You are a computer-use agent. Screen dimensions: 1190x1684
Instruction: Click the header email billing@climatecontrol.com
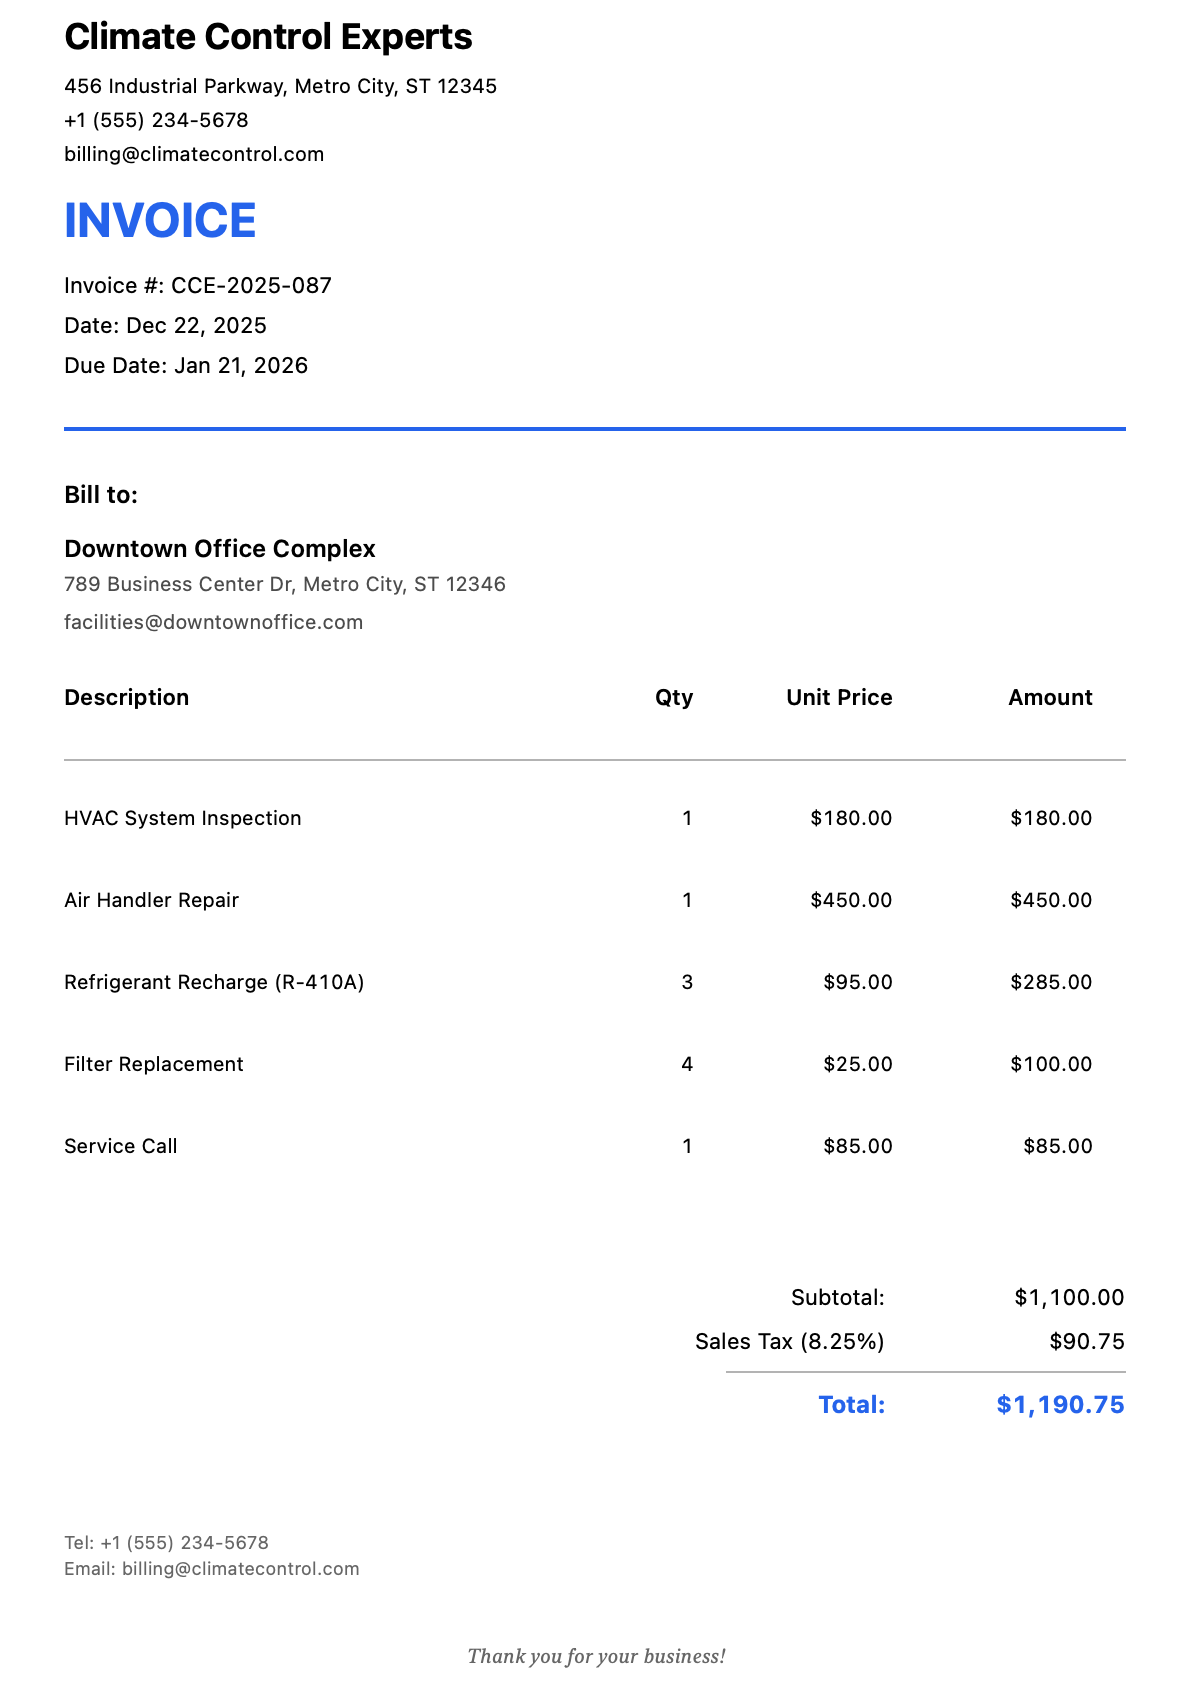pyautogui.click(x=194, y=154)
